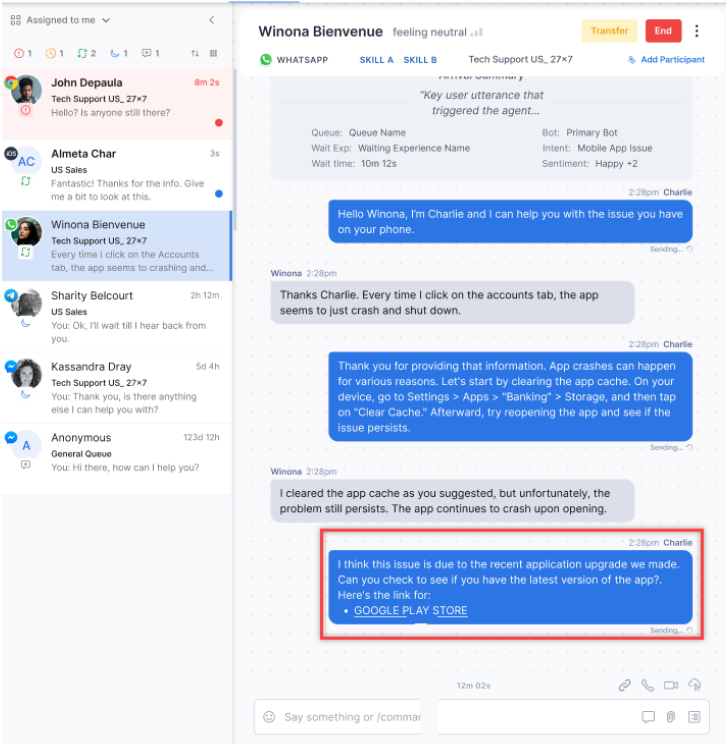Collapse the inbox panel with left chevron
Image resolution: width=726 pixels, height=749 pixels.
212,20
